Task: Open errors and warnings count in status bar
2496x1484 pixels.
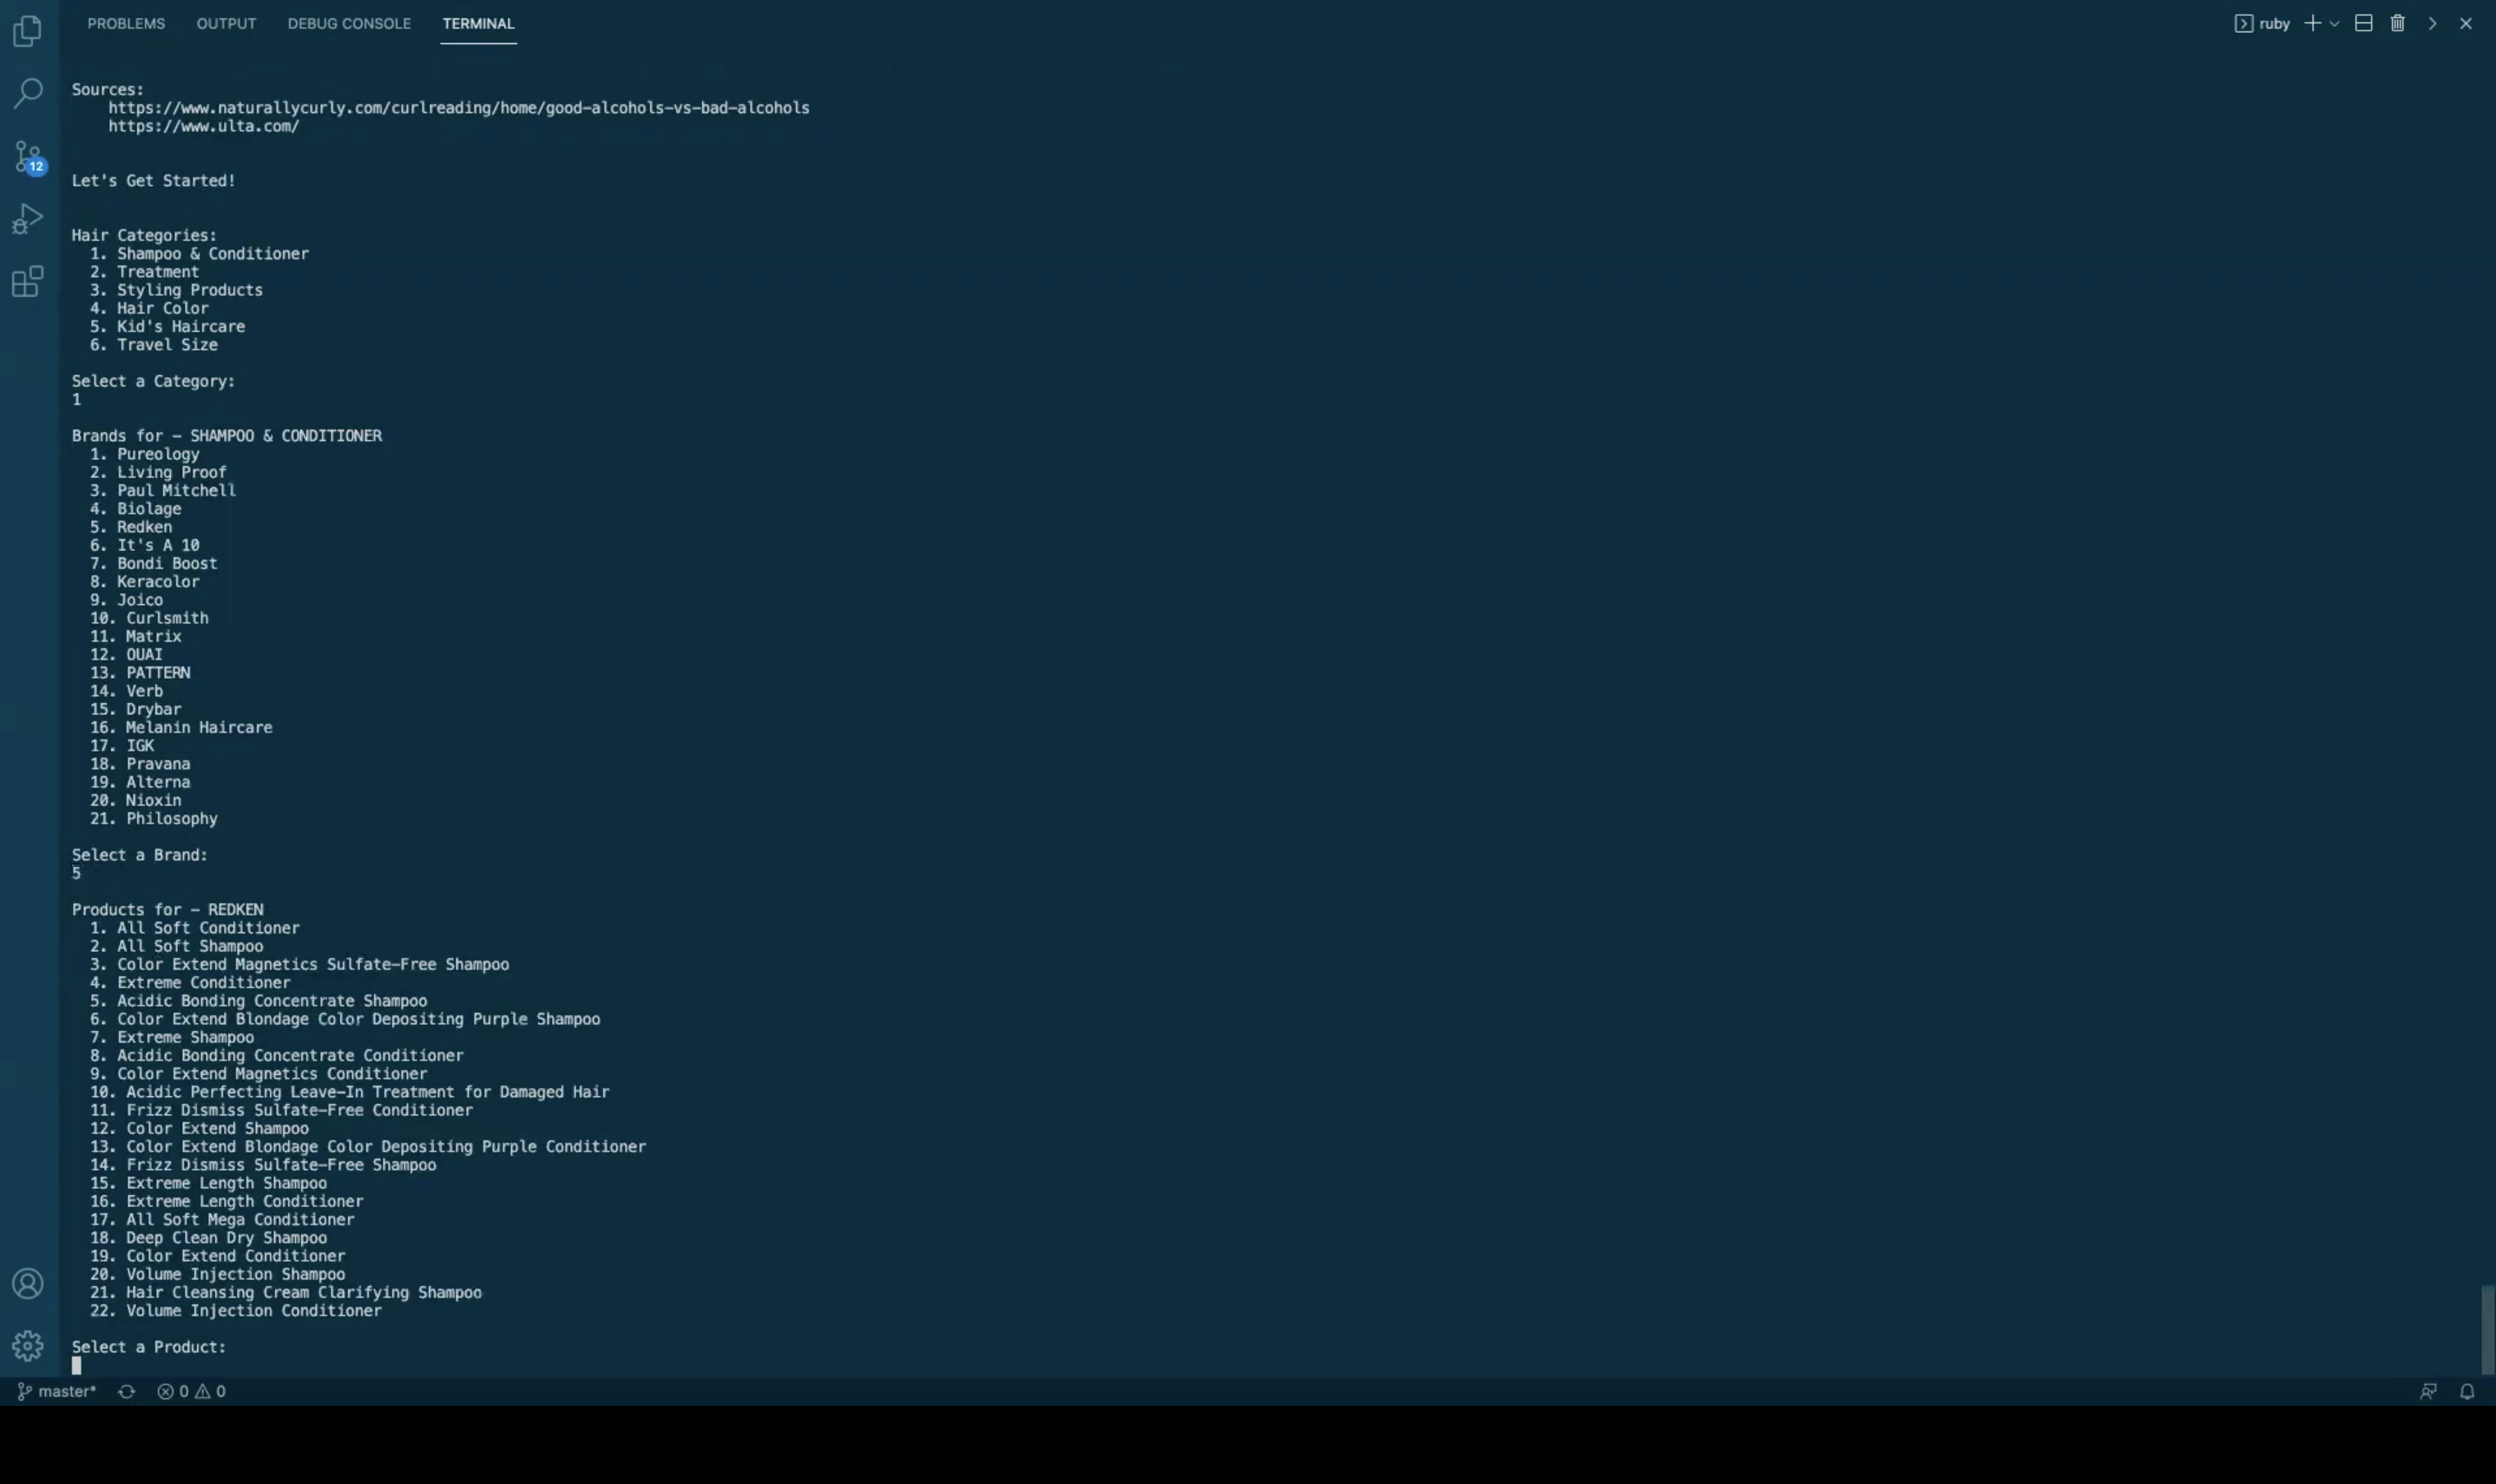Action: pyautogui.click(x=191, y=1391)
